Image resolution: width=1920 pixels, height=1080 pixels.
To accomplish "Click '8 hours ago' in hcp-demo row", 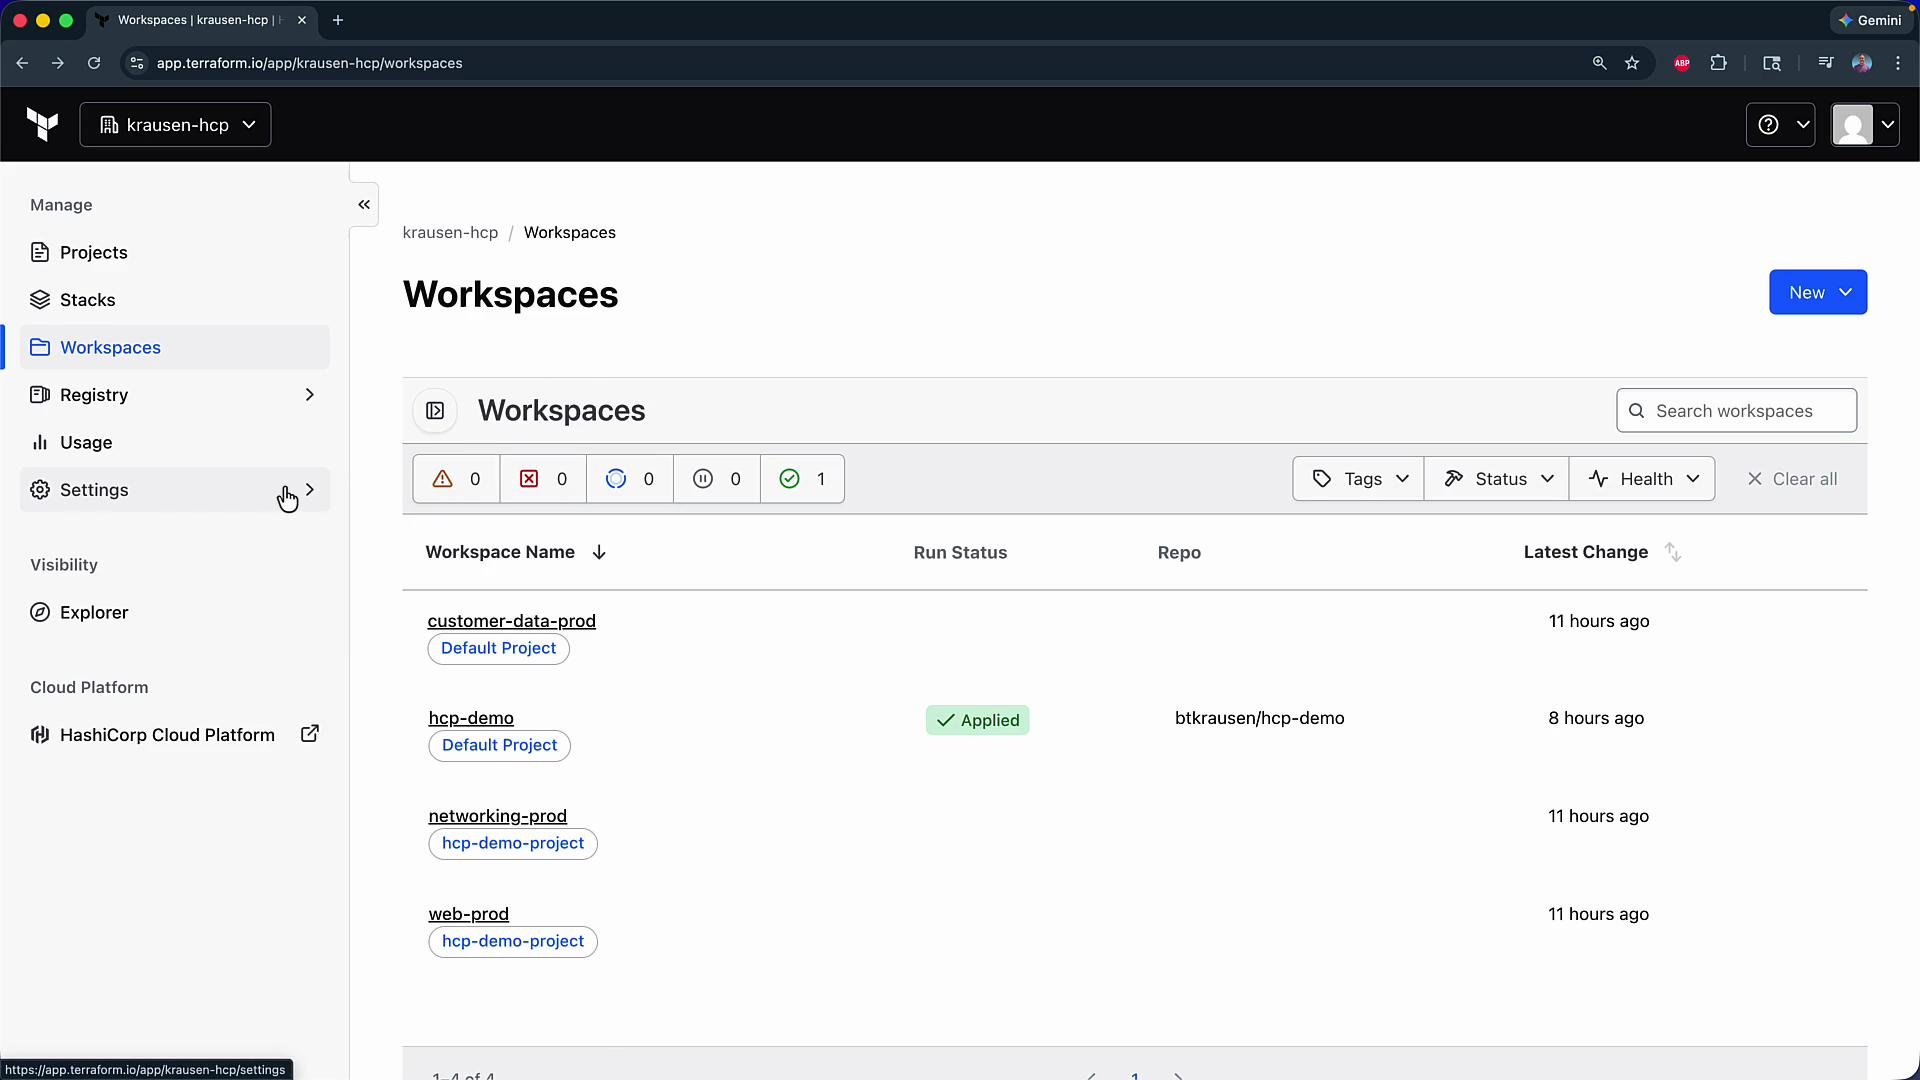I will point(1596,718).
